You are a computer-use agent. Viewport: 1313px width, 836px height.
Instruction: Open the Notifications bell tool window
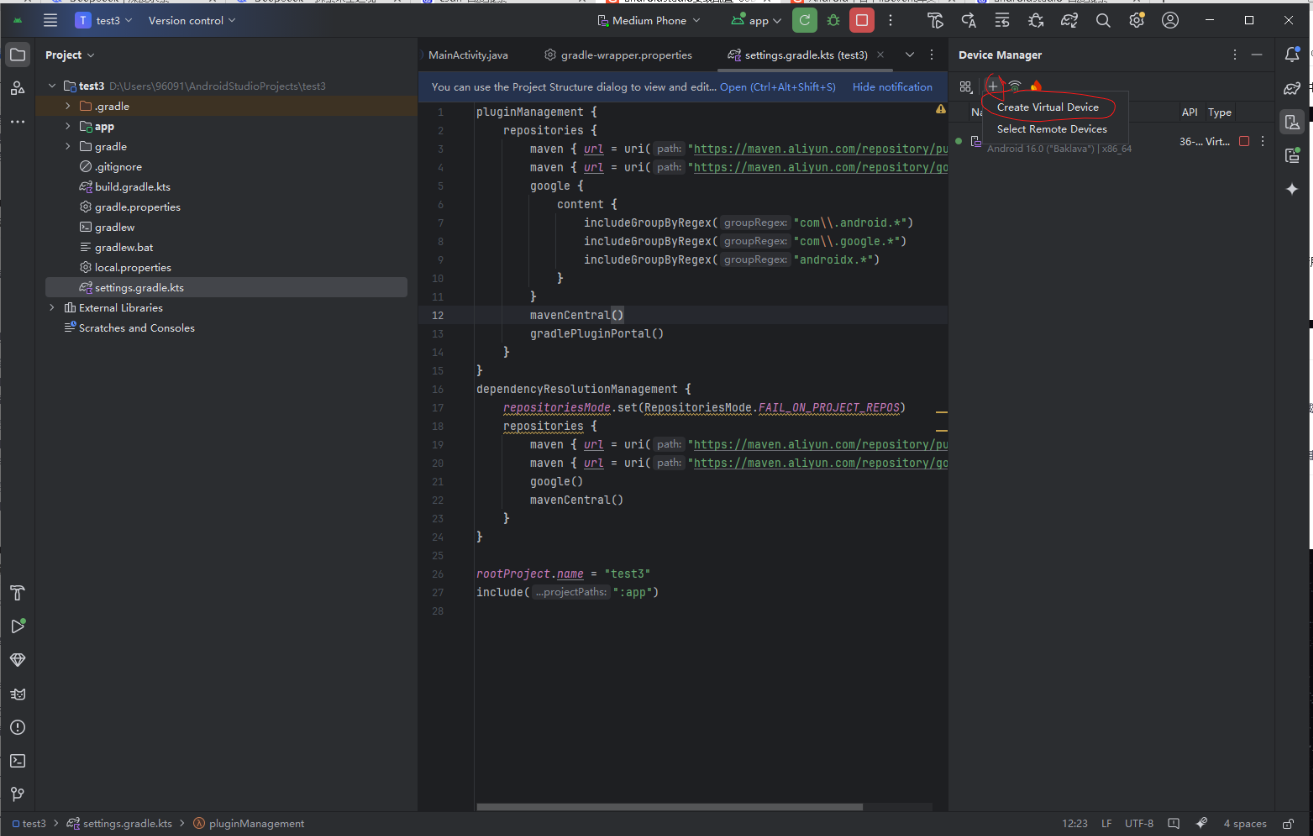1292,55
